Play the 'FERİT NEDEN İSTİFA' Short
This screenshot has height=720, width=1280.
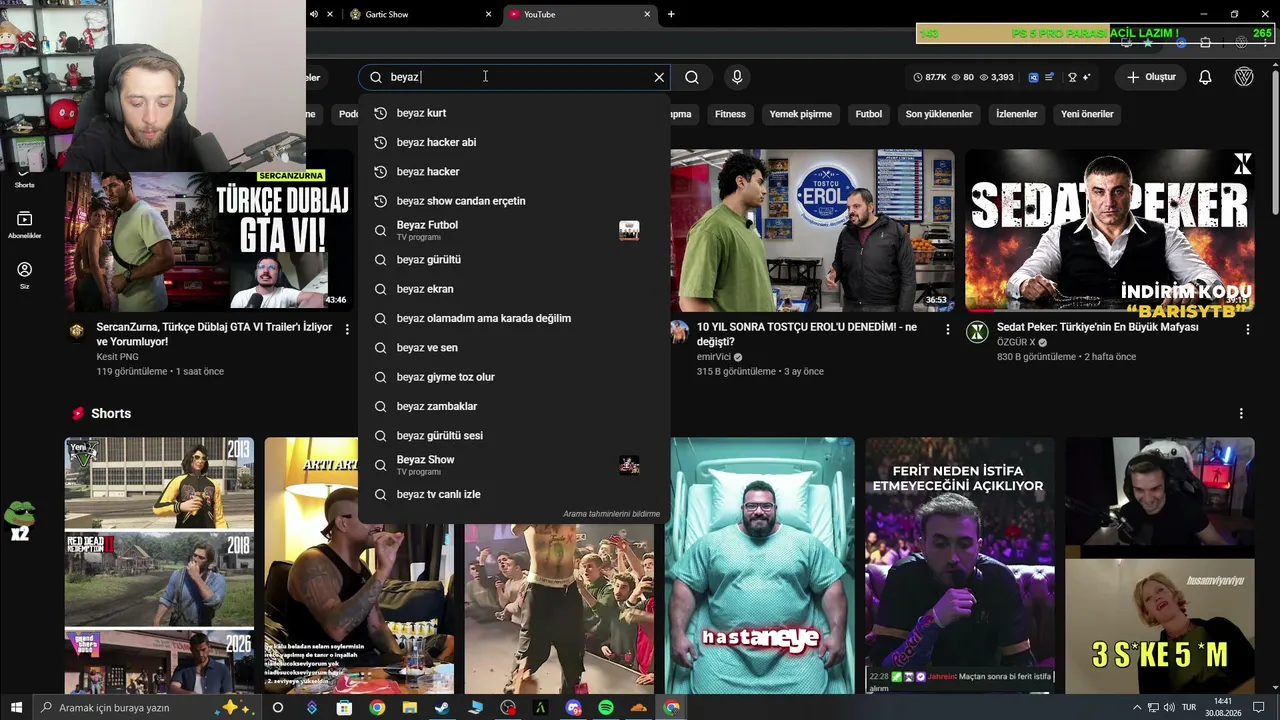click(960, 566)
